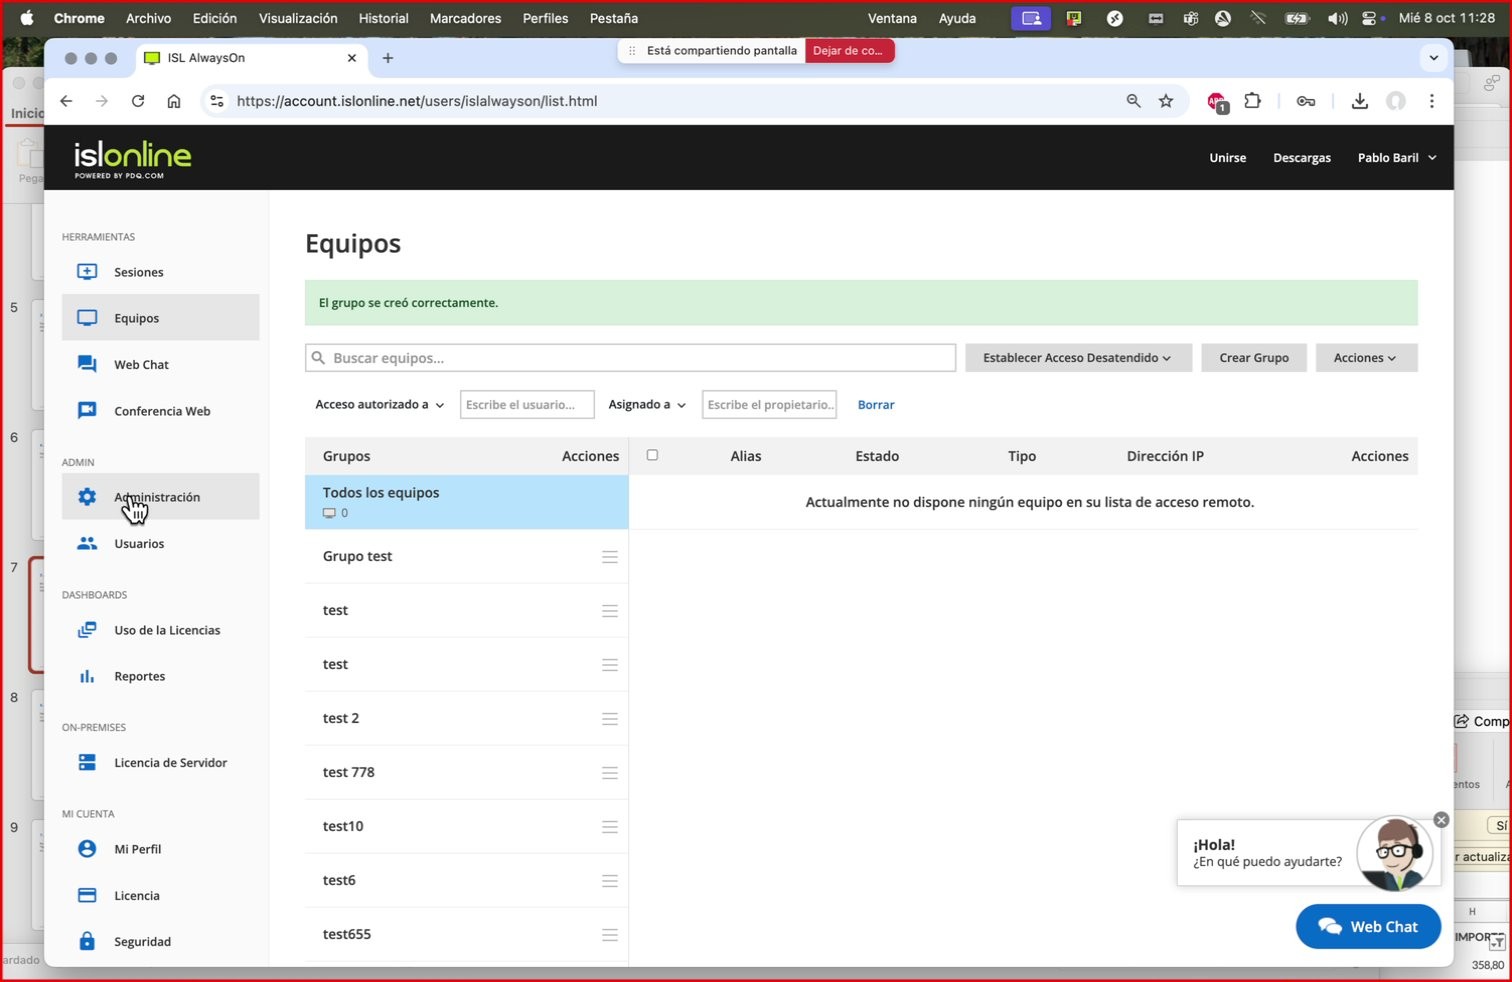Screen dimensions: 1512x982
Task: Expand Establecer Acceso Desatendido dropdown
Action: (x=1077, y=358)
